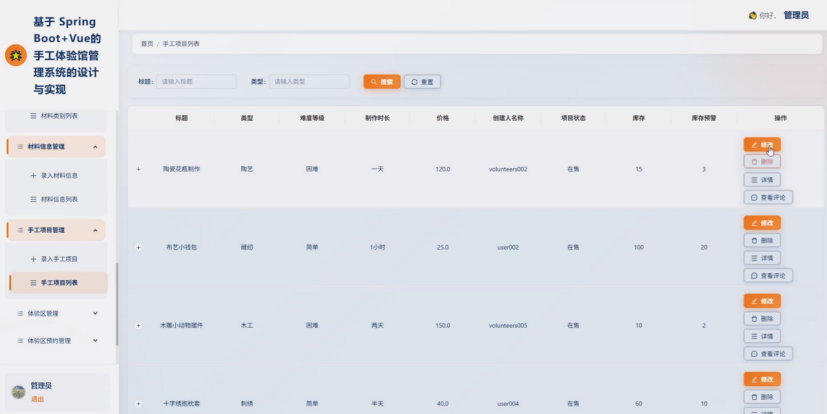
Task: Click the volunteers005 creator cell
Action: (508, 325)
